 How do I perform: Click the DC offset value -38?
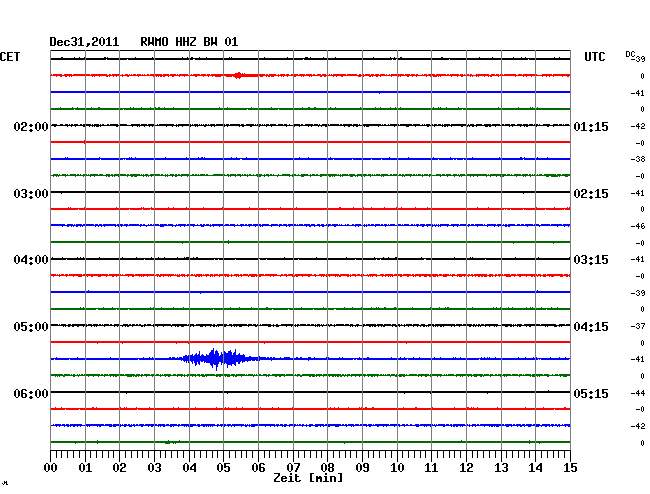coord(638,159)
